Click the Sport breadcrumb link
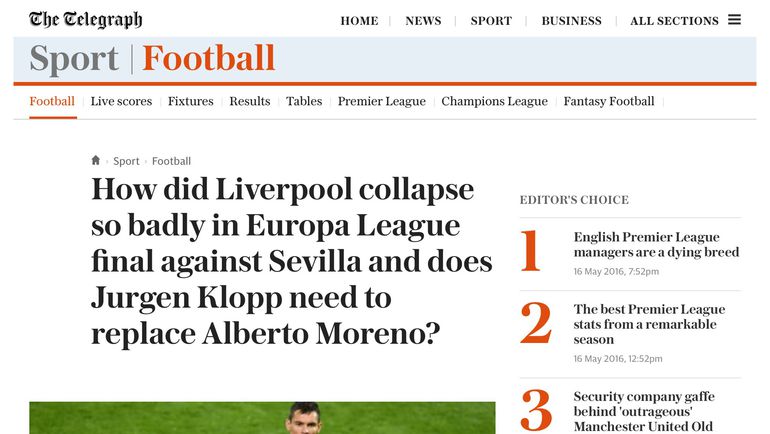This screenshot has width=770, height=434. coord(126,161)
